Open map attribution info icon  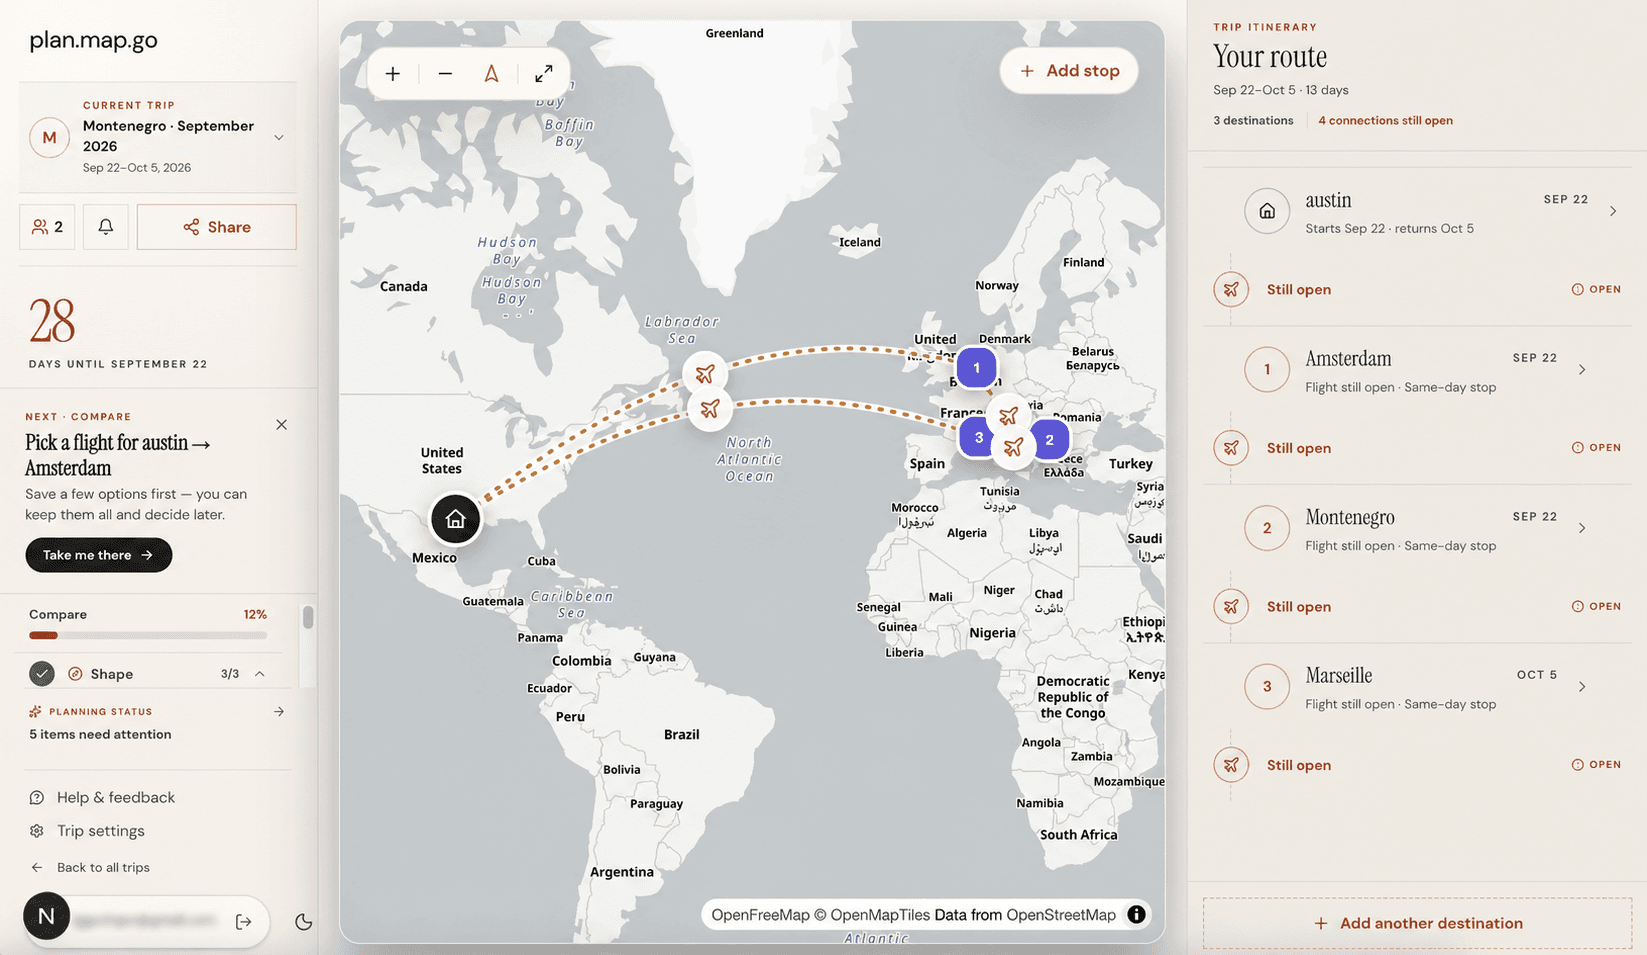click(1136, 914)
